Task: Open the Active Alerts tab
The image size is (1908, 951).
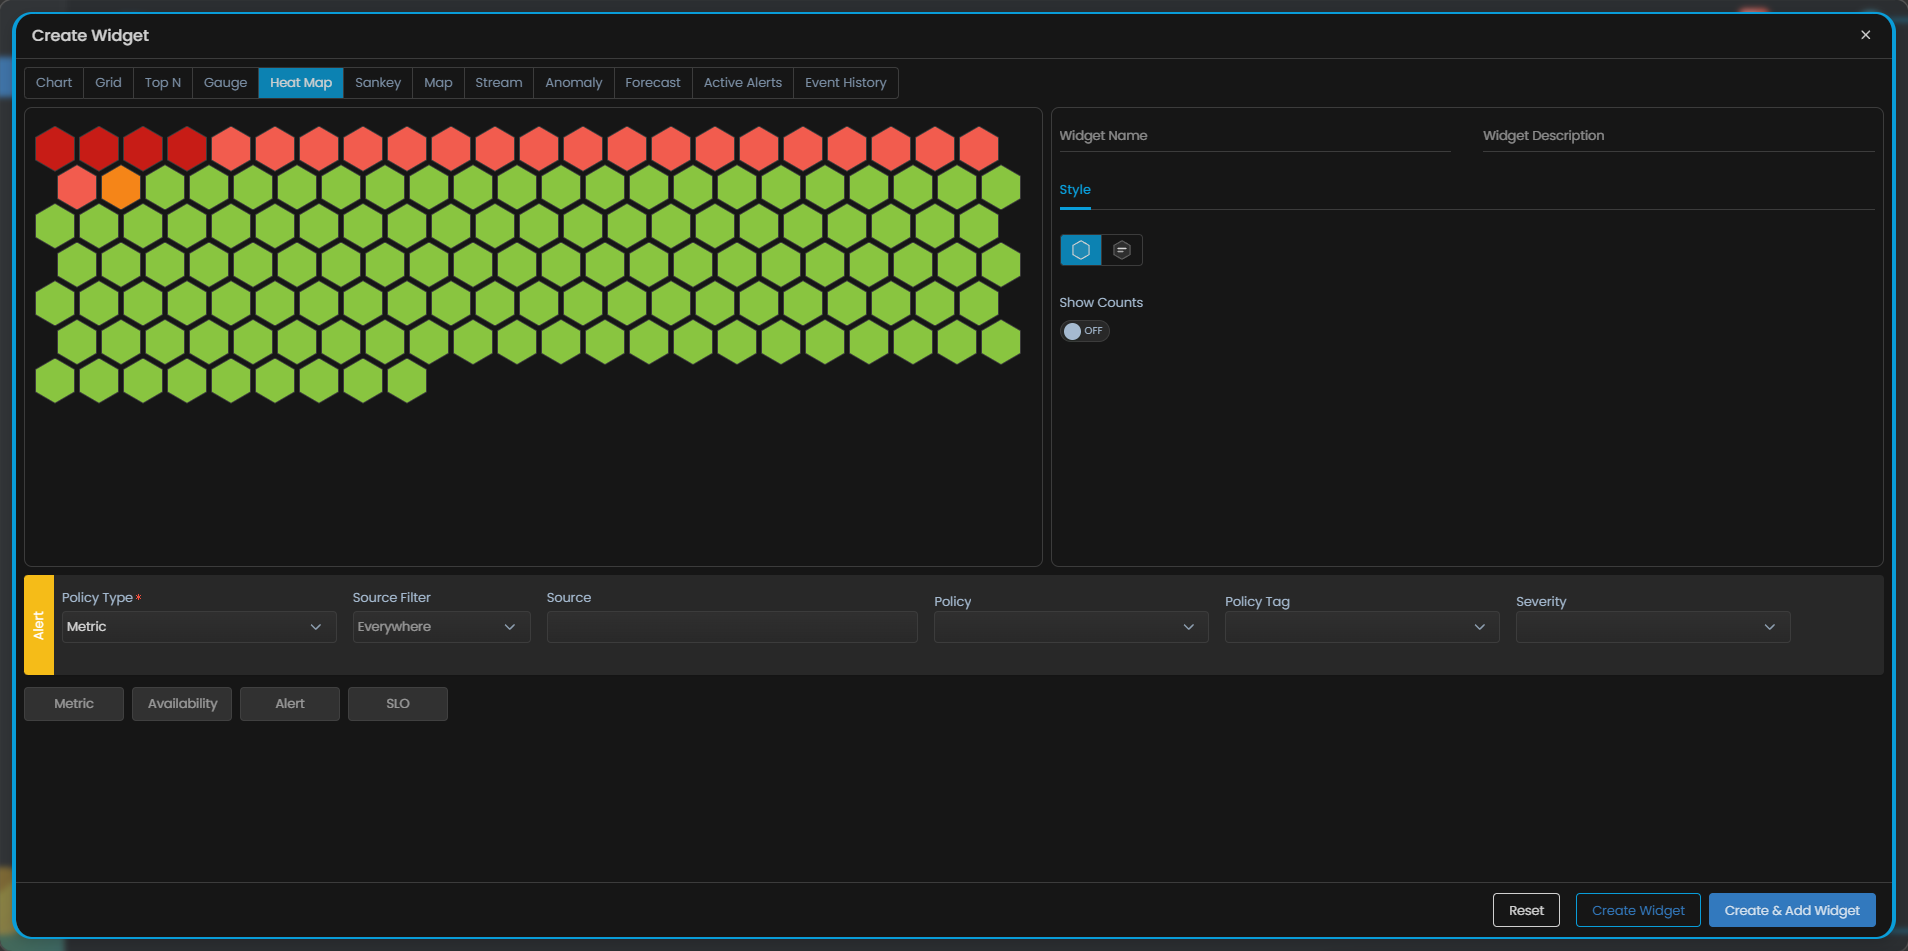Action: coord(742,83)
